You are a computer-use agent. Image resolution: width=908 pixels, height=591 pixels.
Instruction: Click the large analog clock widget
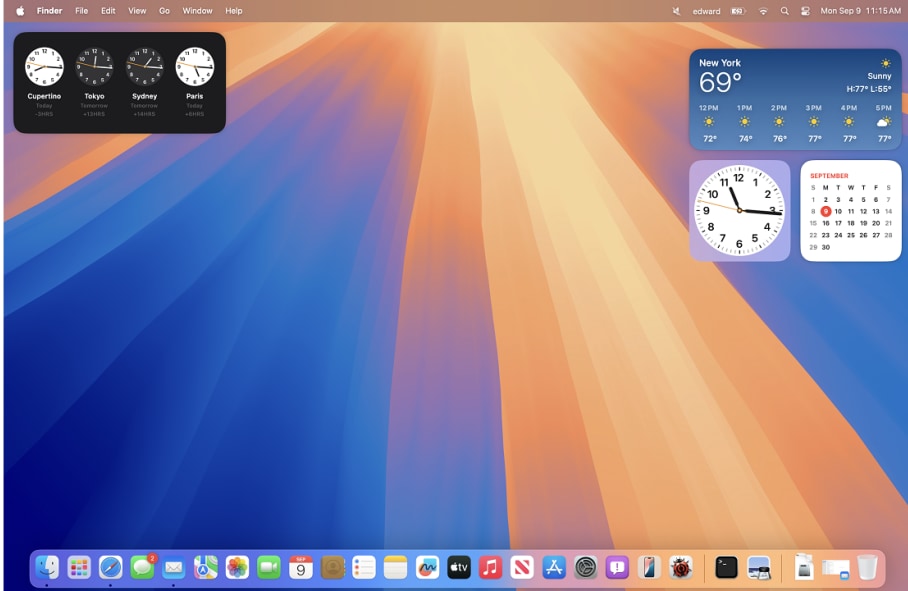tap(739, 211)
